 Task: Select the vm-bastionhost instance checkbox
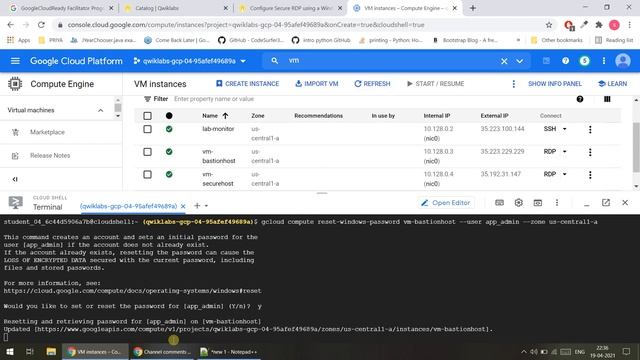coord(147,152)
